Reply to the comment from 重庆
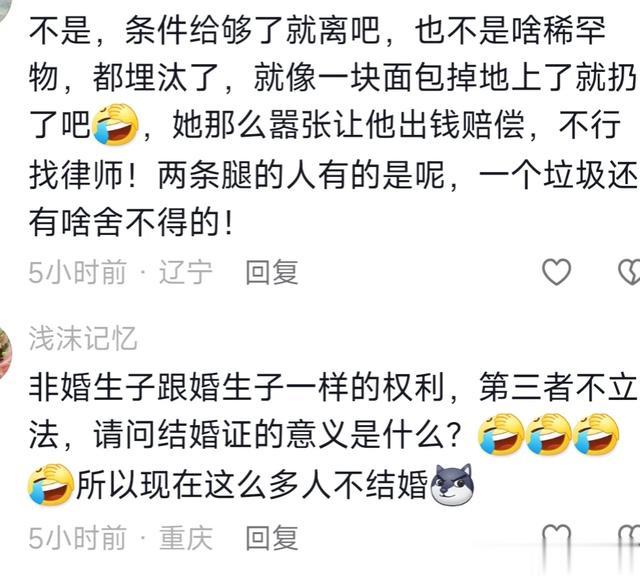The width and height of the screenshot is (640, 582). point(272,538)
